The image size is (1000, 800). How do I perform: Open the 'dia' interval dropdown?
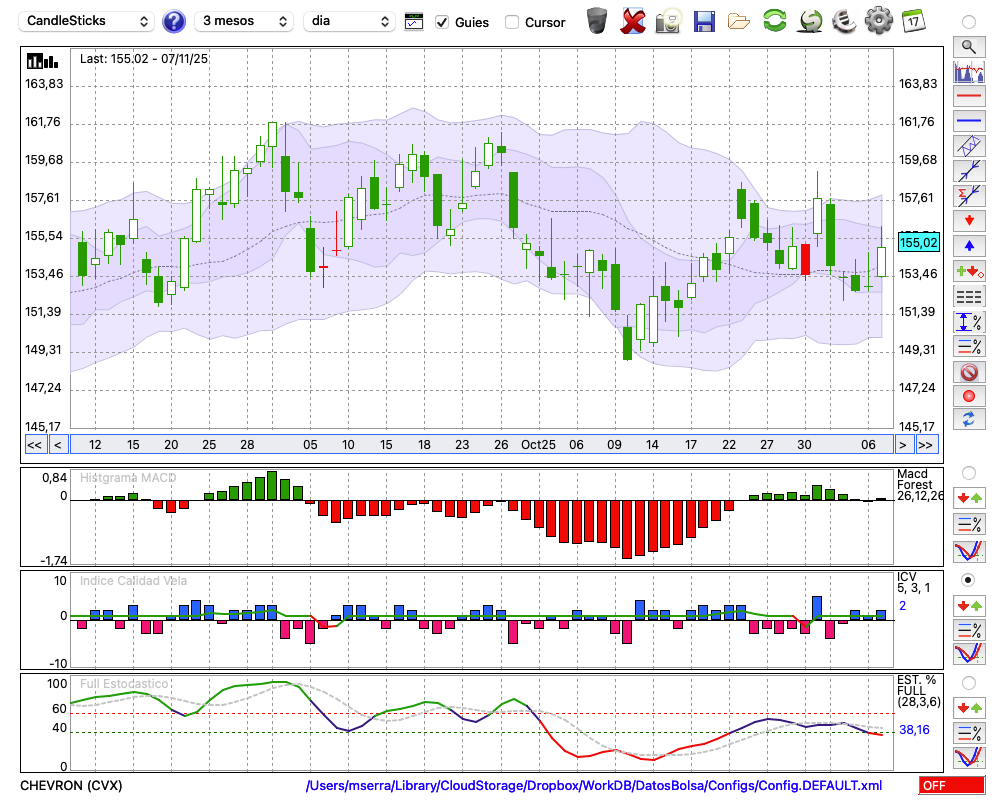click(349, 21)
